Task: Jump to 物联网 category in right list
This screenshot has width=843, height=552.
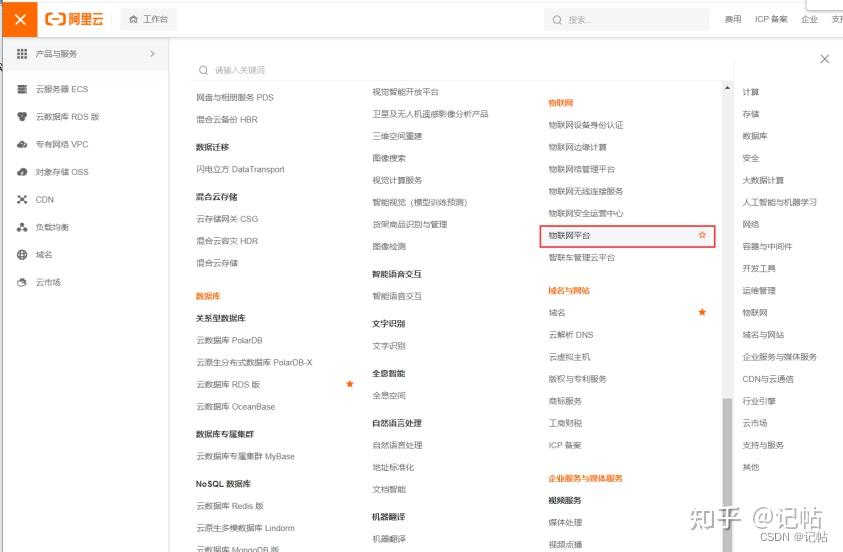Action: tap(755, 312)
